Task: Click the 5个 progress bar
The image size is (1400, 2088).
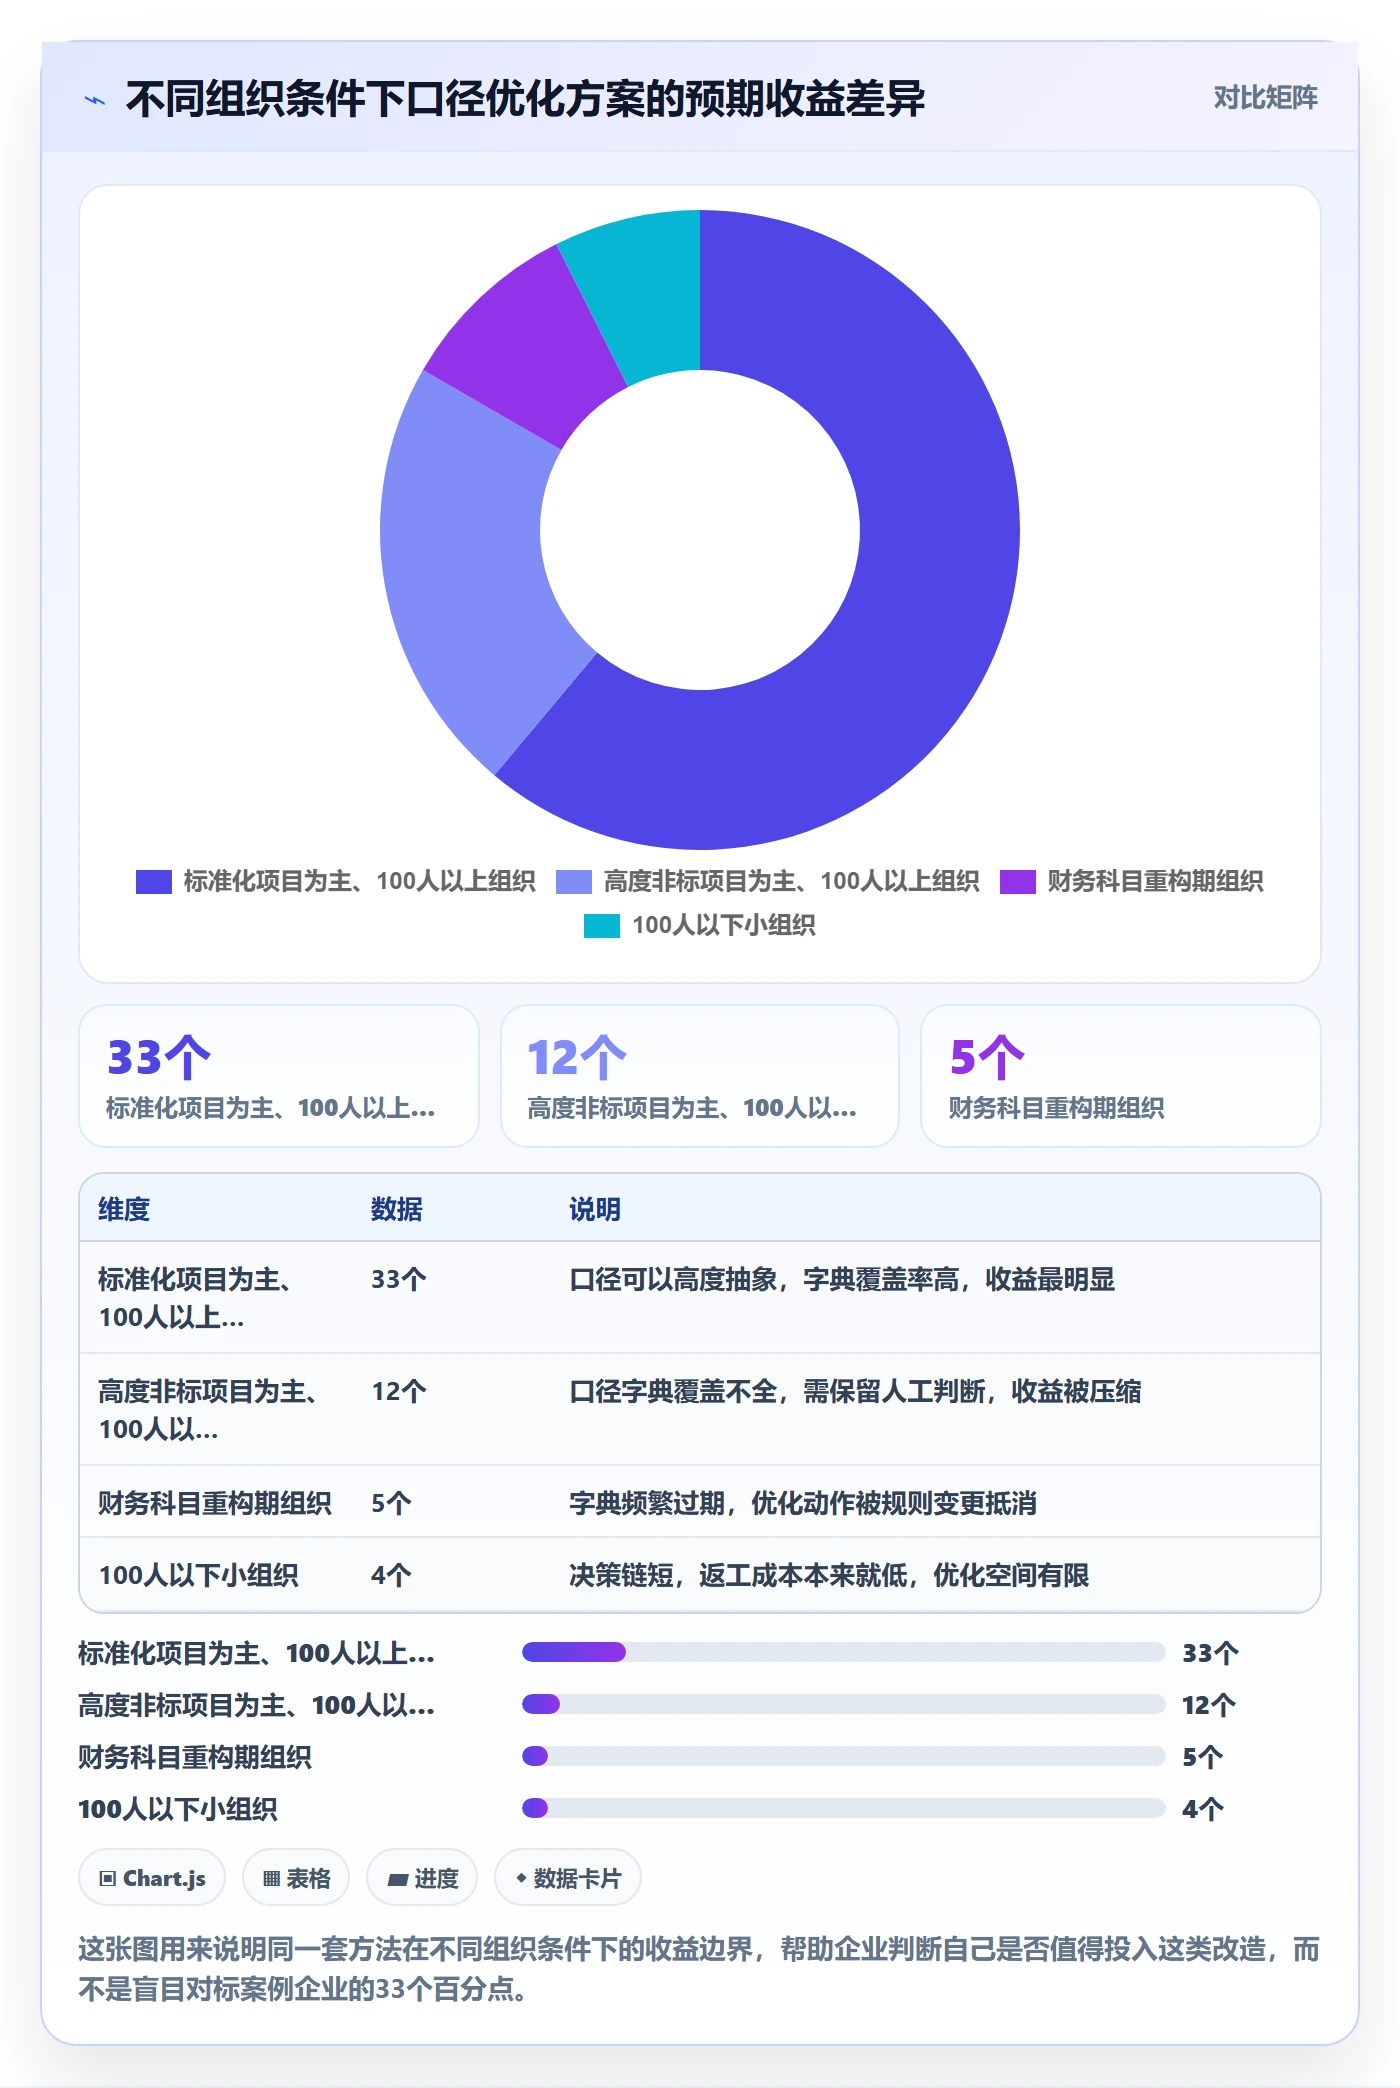Action: click(843, 1756)
